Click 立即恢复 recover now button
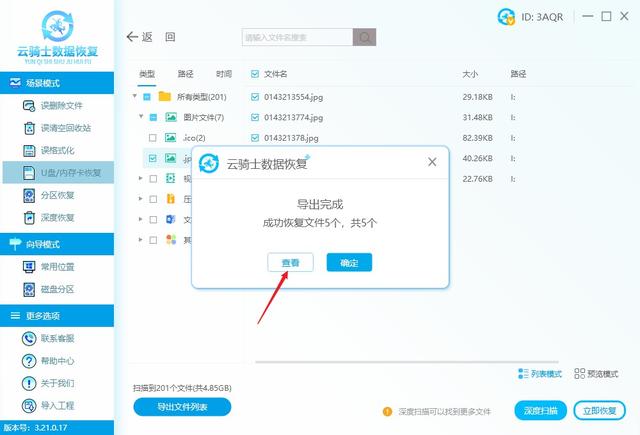The image size is (640, 435). click(599, 411)
